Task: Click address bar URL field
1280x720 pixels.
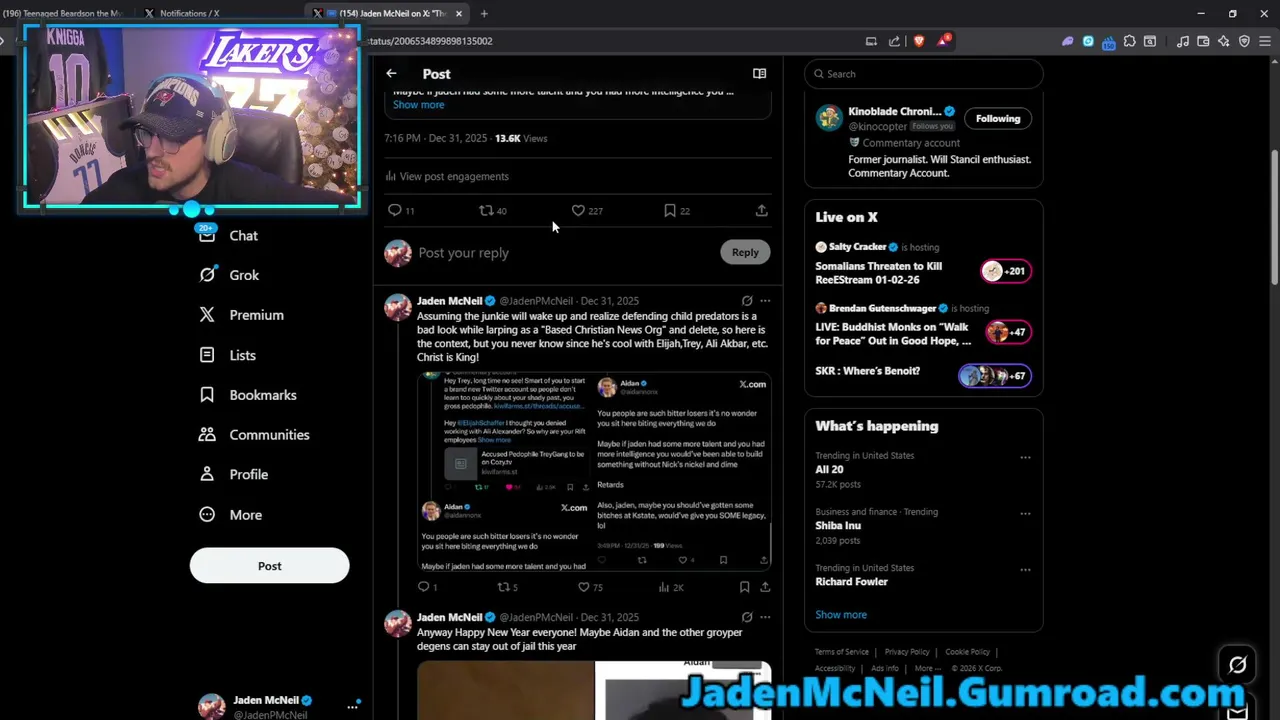Action: [x=610, y=41]
